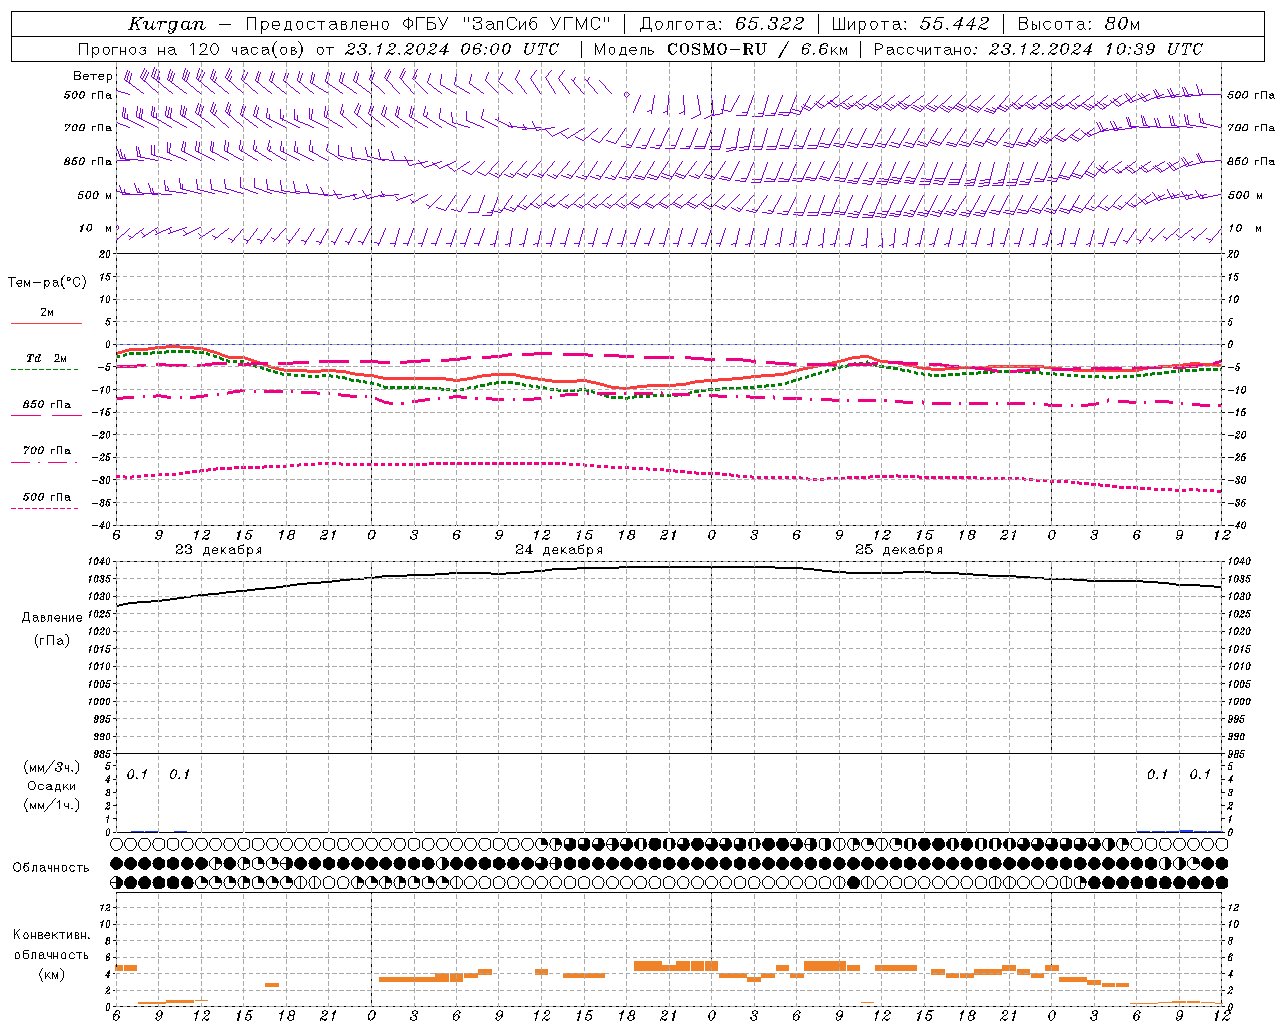Viewport: 1280px width, 1024px height.
Task: Click the Облачность cloudiness row label
Action: point(51,868)
